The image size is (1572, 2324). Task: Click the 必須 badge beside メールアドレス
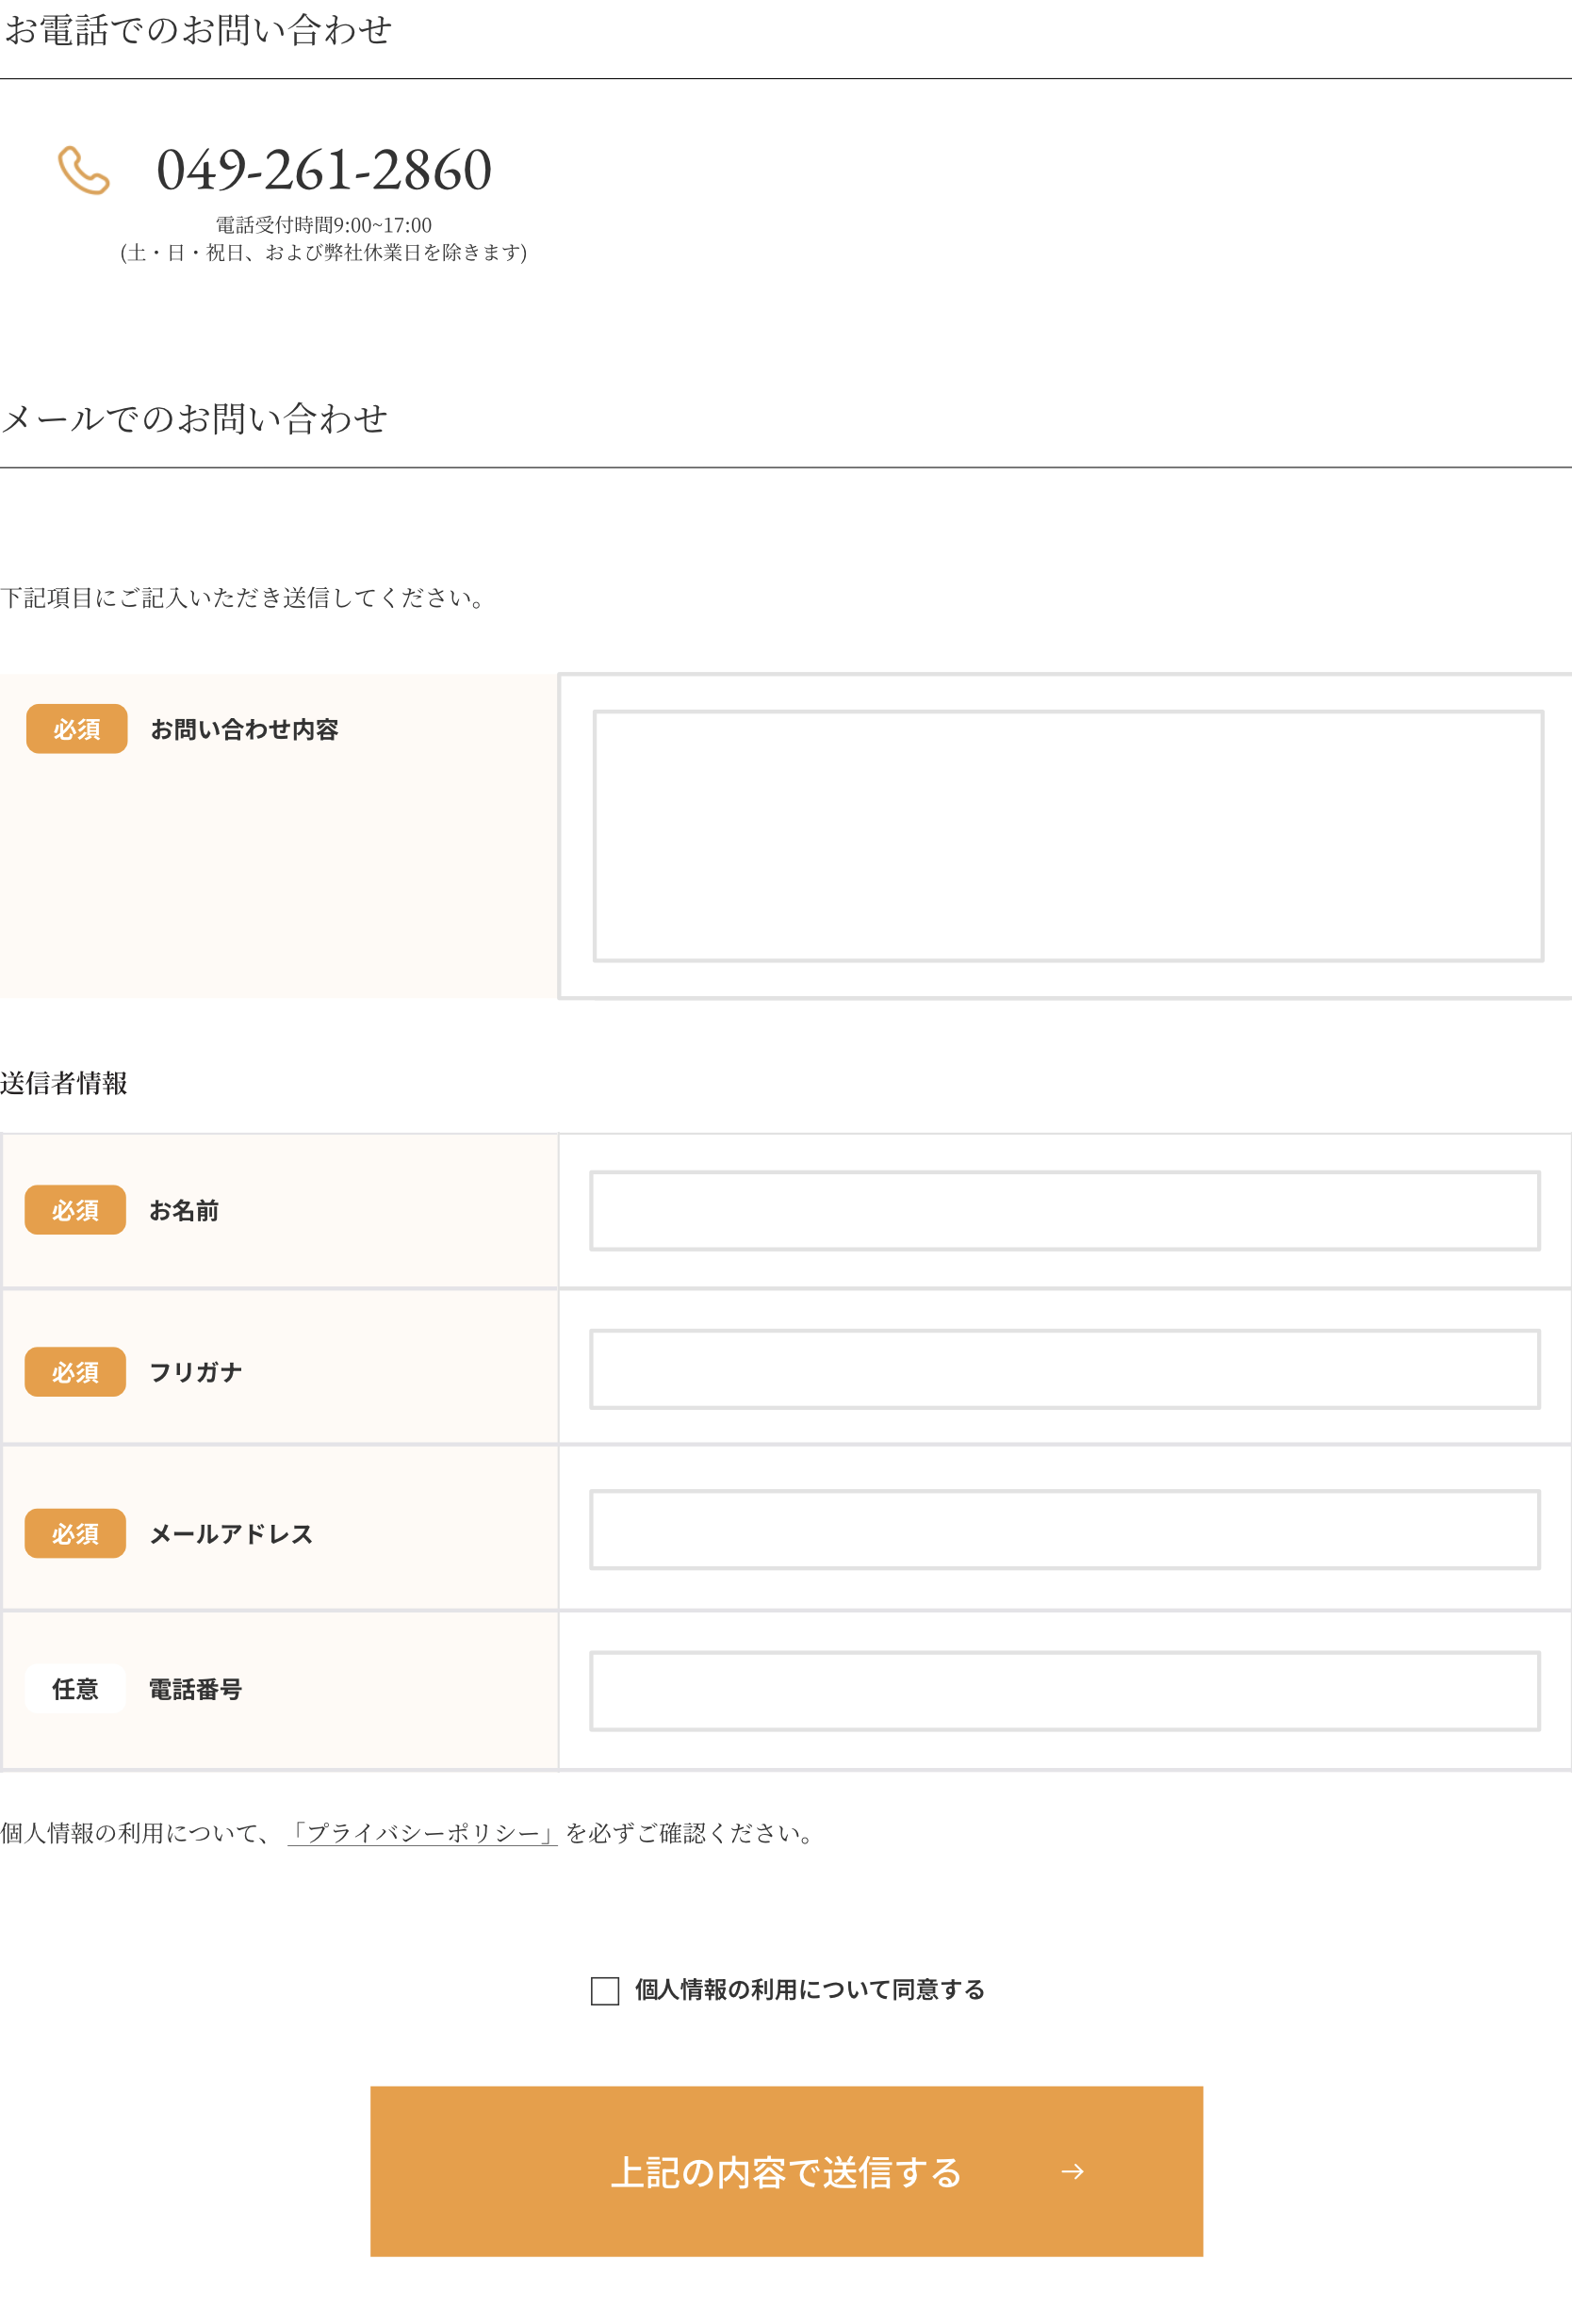click(76, 1533)
